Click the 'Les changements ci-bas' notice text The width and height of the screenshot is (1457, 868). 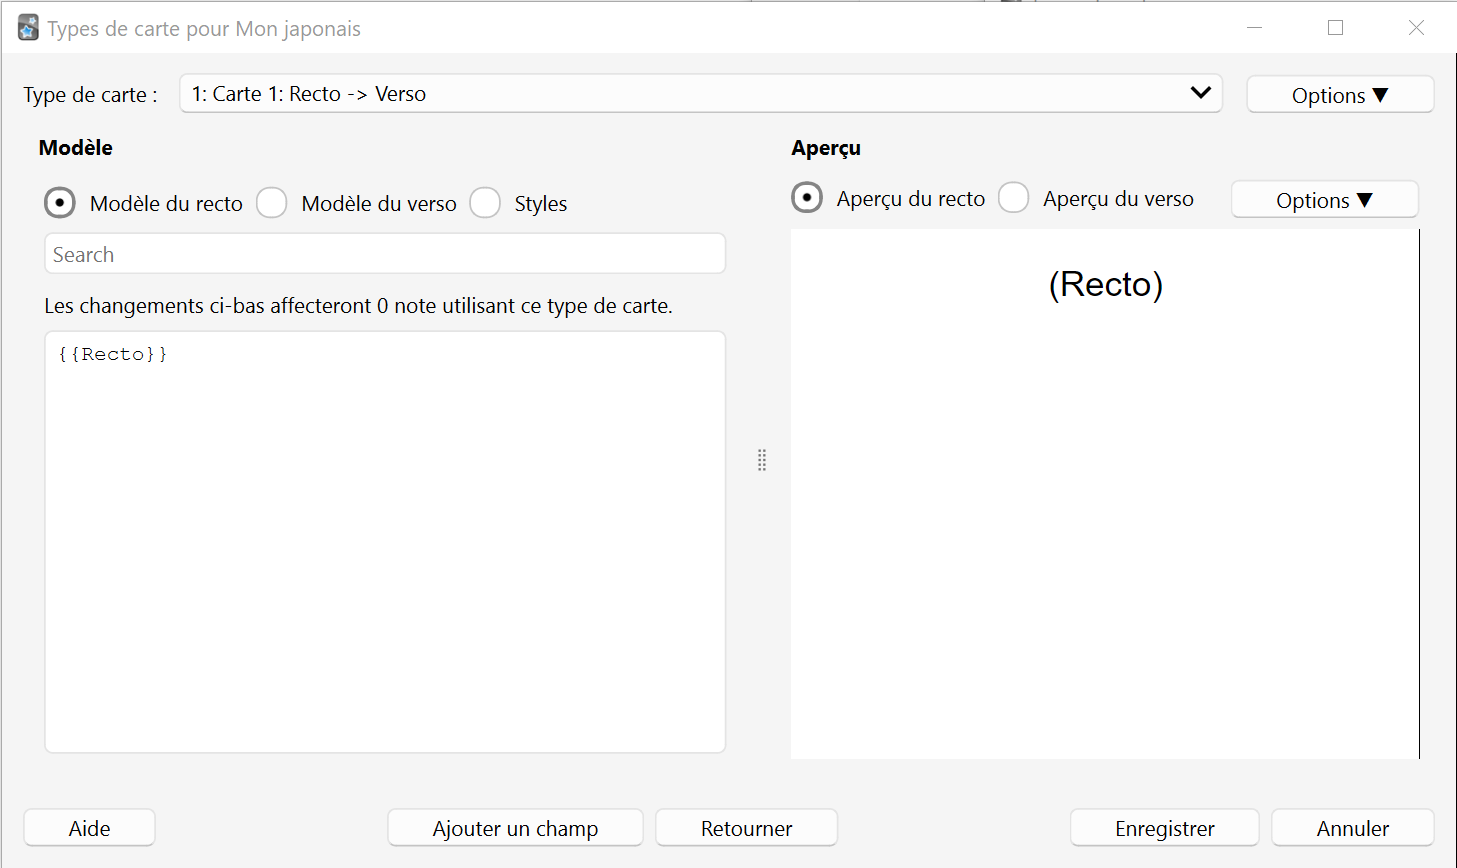pos(358,306)
